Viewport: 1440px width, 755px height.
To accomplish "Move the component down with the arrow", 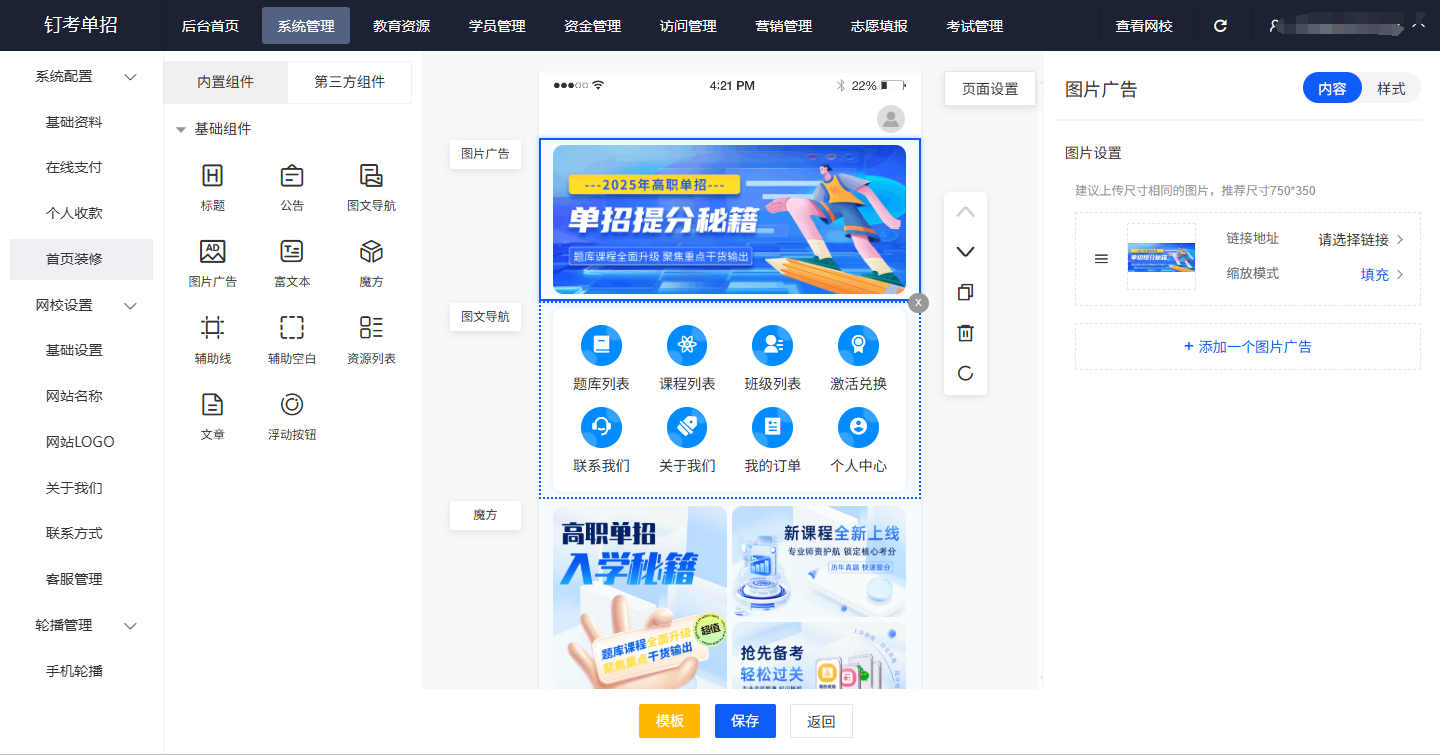I will 965,252.
